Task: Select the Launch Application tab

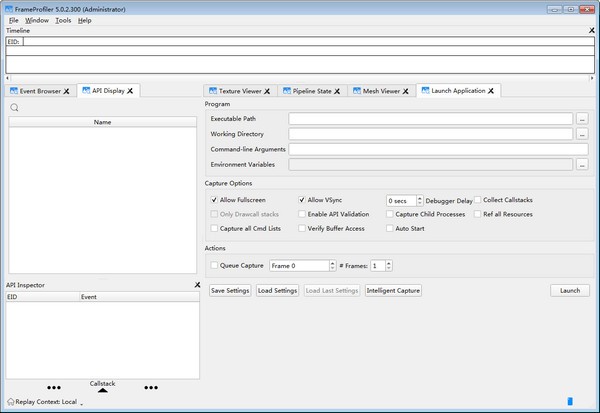Action: point(458,91)
